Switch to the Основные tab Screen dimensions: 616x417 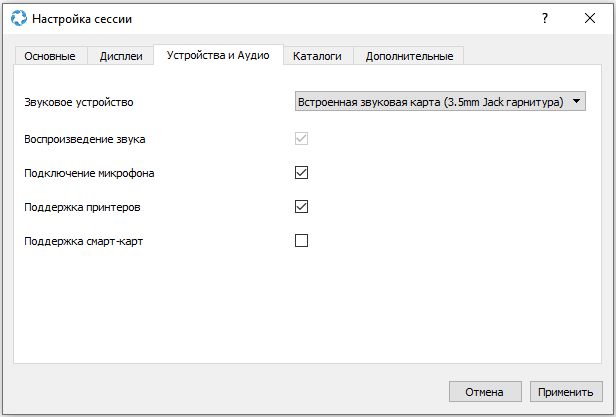pyautogui.click(x=50, y=56)
